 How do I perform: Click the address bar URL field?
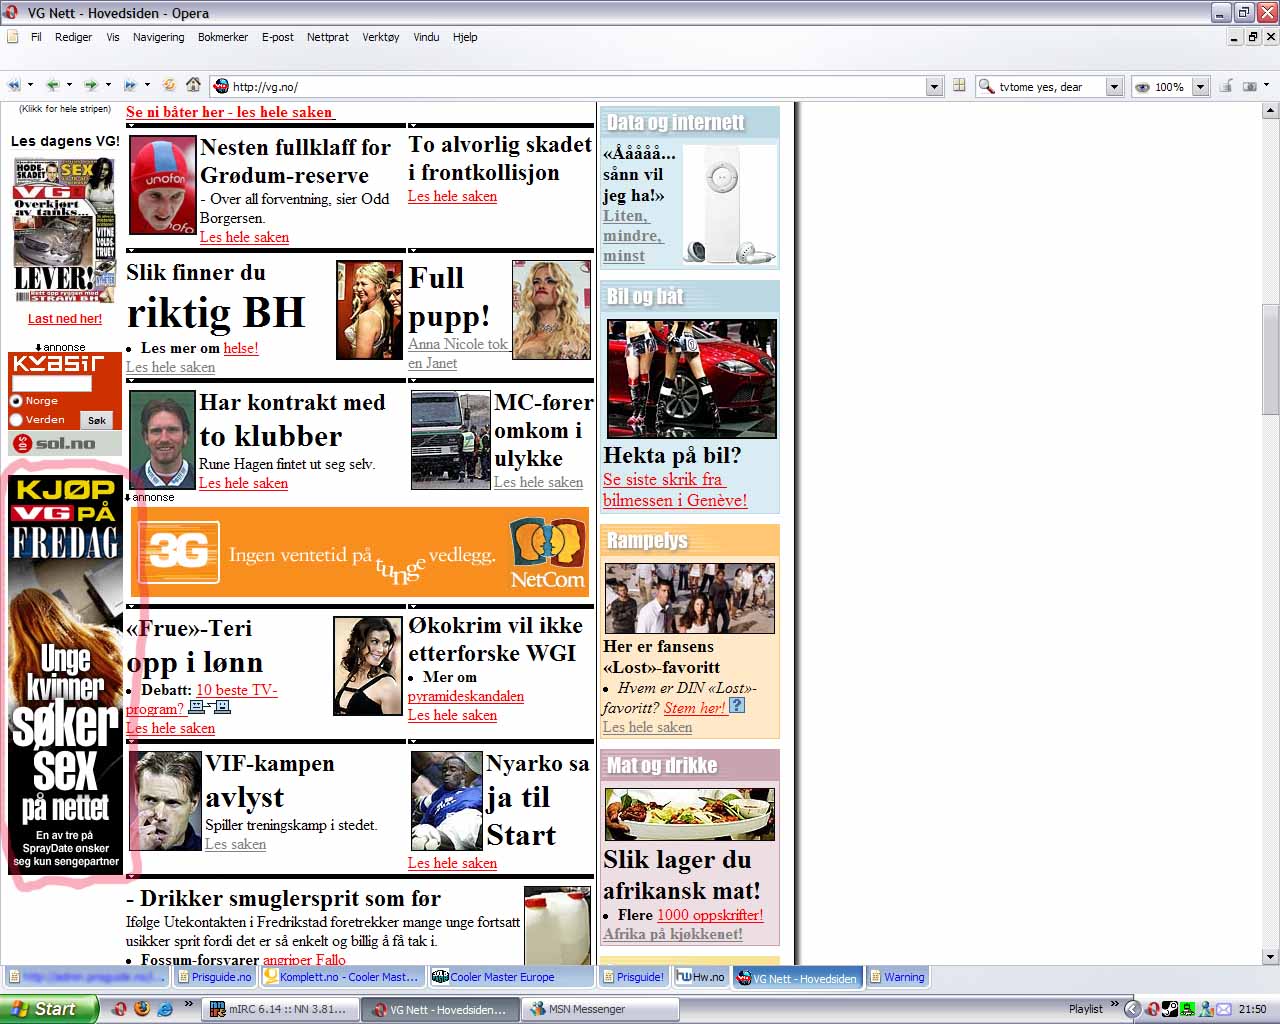click(576, 87)
